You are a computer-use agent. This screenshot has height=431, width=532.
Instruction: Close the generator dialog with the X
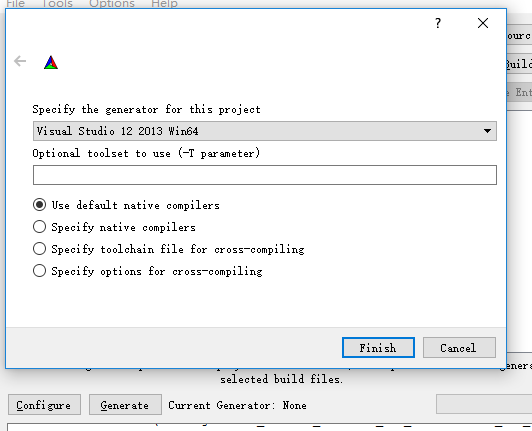(483, 23)
